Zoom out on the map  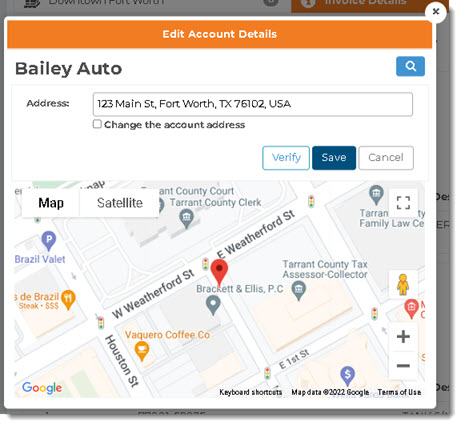click(x=403, y=366)
